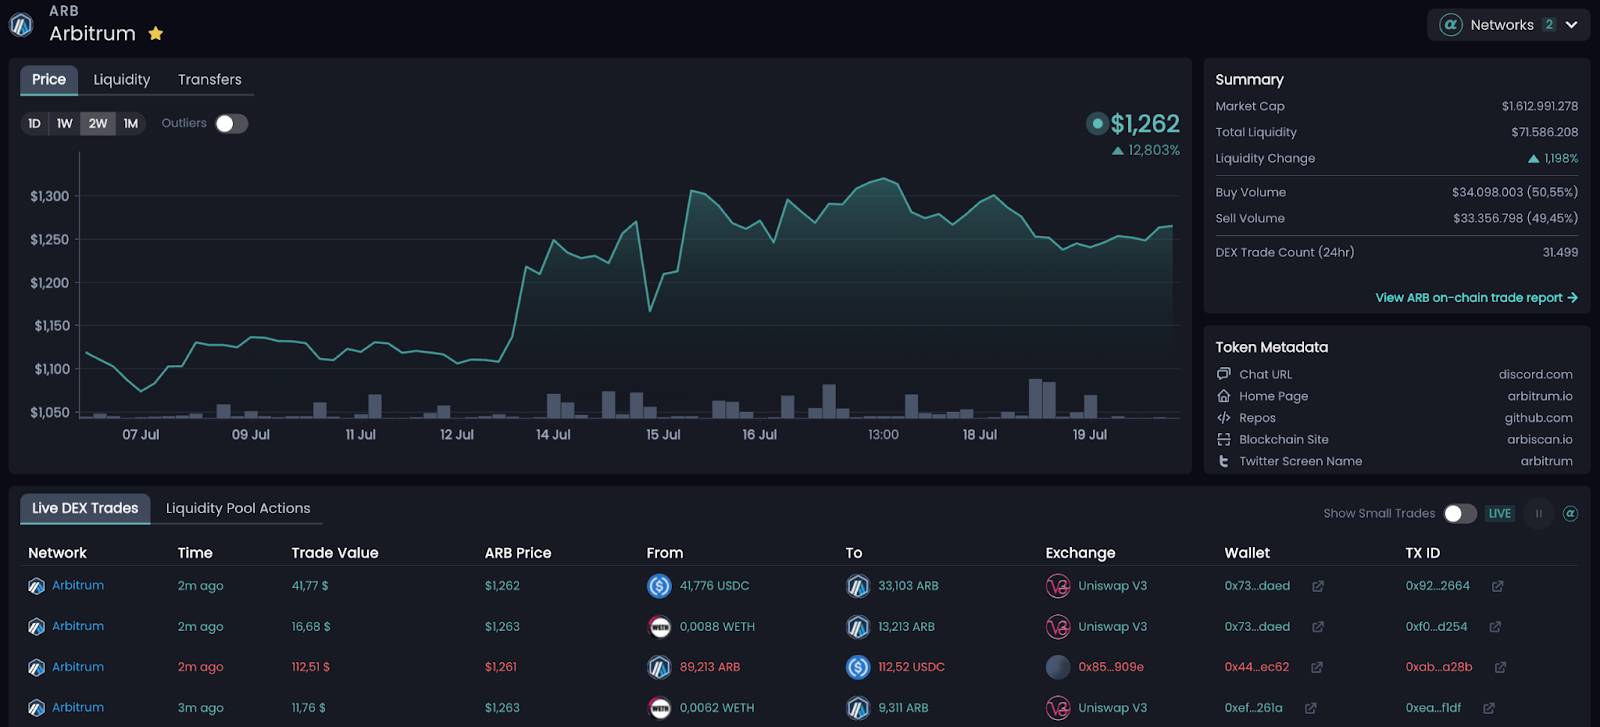
Task: Open the Transfers tab
Action: tap(210, 79)
